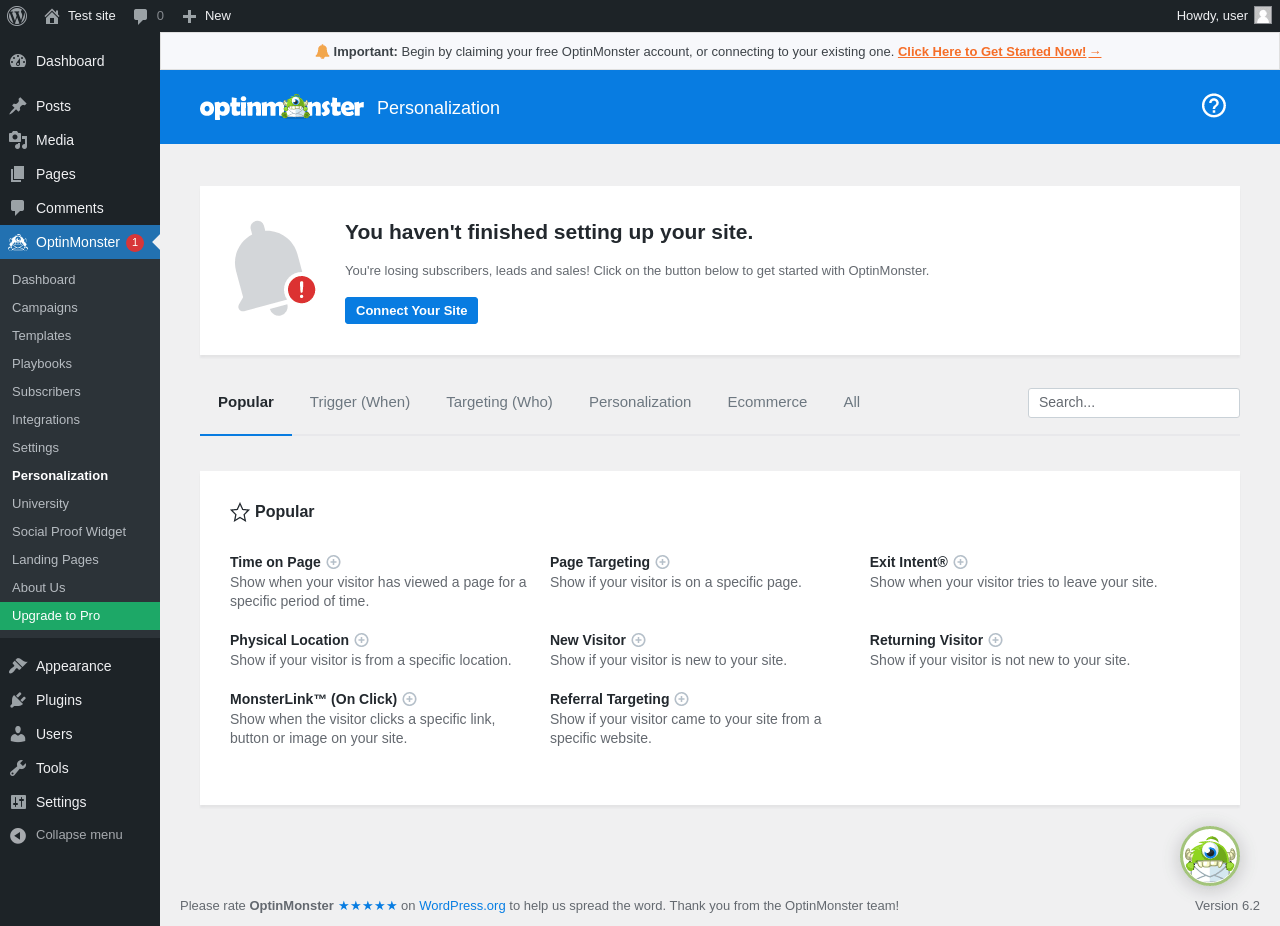Open the Ecommerce tab
Viewport: 1280px width, 926px height.
click(767, 402)
